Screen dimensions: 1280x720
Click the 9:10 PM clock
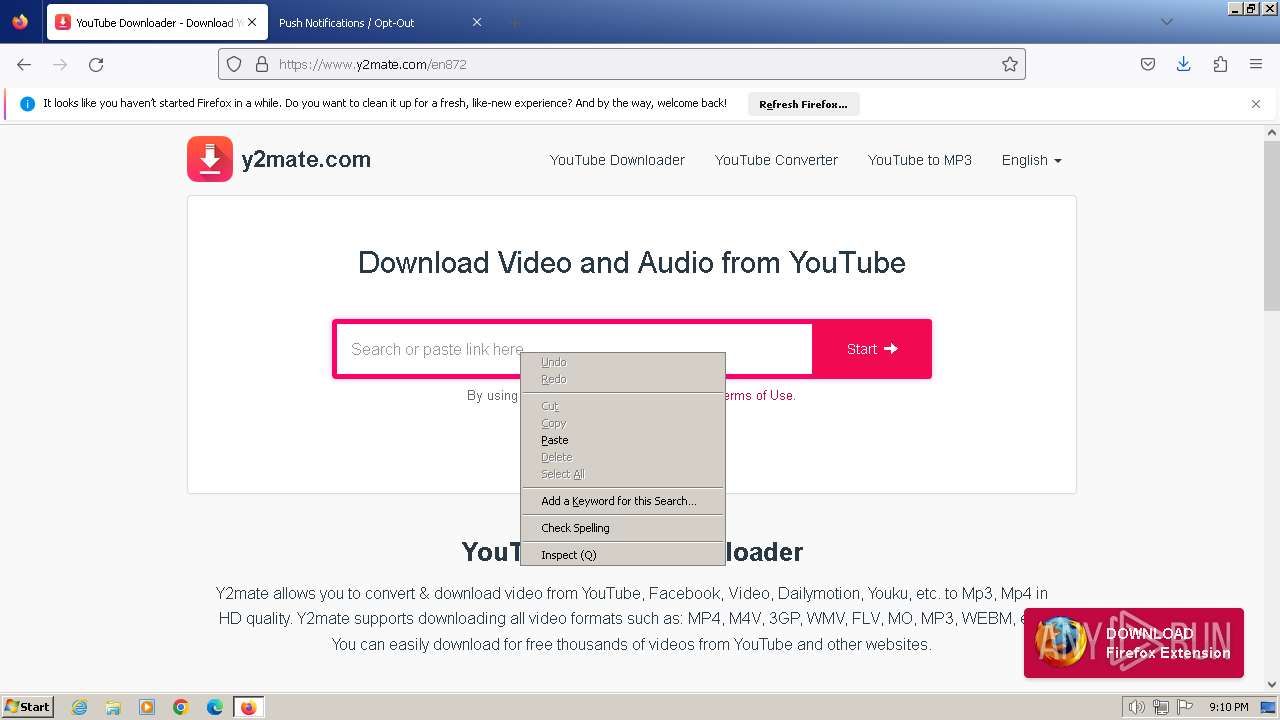click(x=1229, y=707)
